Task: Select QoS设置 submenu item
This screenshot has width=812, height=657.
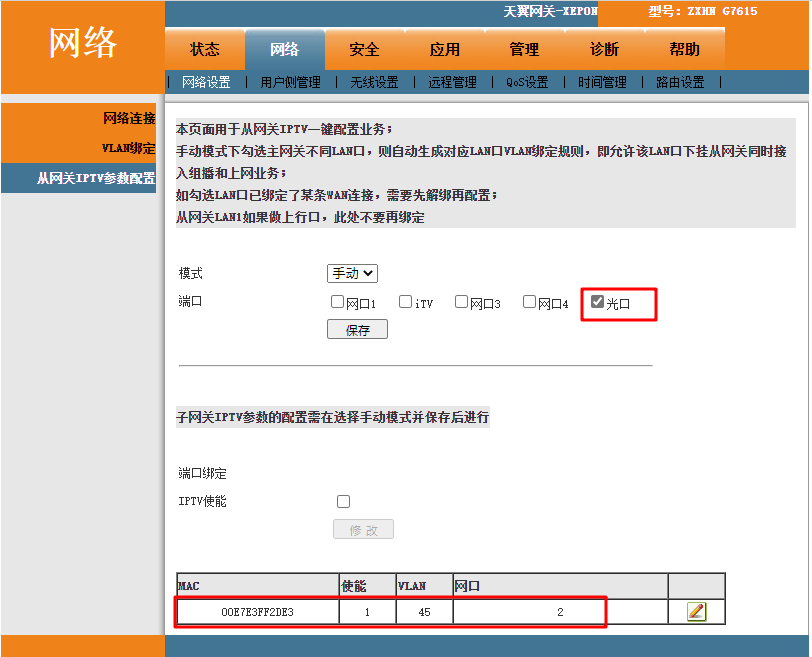Action: (x=527, y=82)
